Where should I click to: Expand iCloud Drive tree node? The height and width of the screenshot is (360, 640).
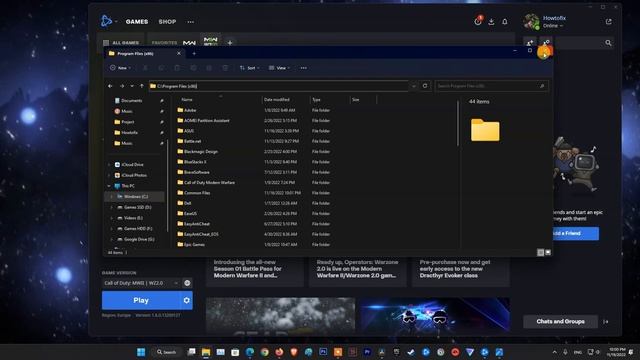[109, 164]
